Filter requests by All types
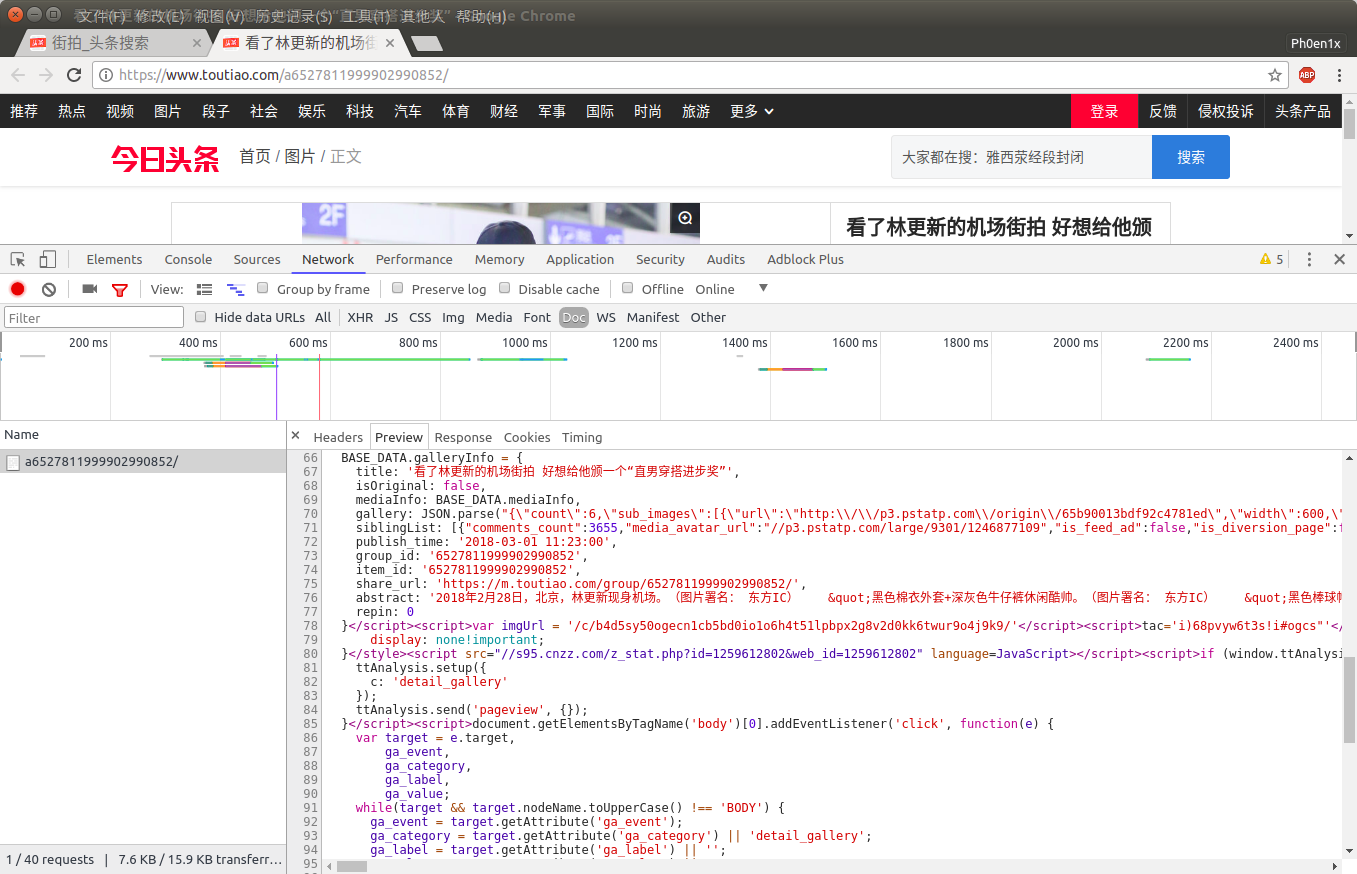Image resolution: width=1357 pixels, height=874 pixels. [x=323, y=317]
